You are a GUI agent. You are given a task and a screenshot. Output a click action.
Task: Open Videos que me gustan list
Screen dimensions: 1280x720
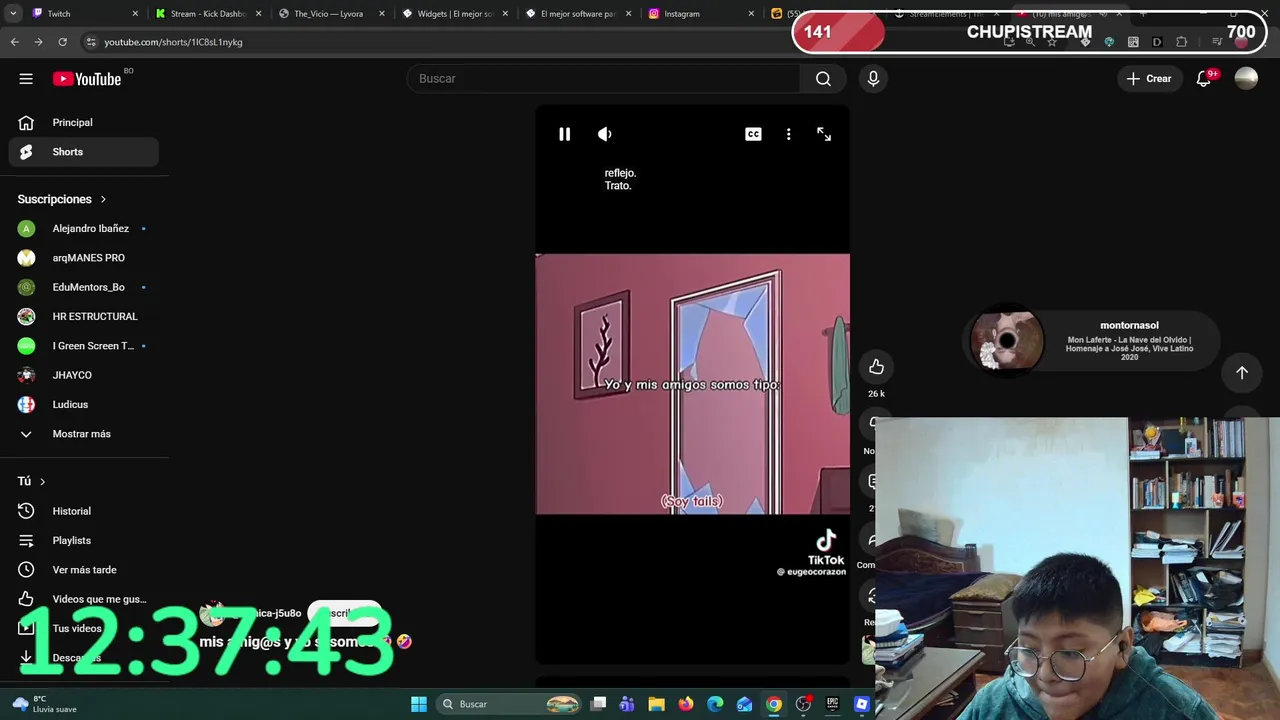pyautogui.click(x=84, y=599)
